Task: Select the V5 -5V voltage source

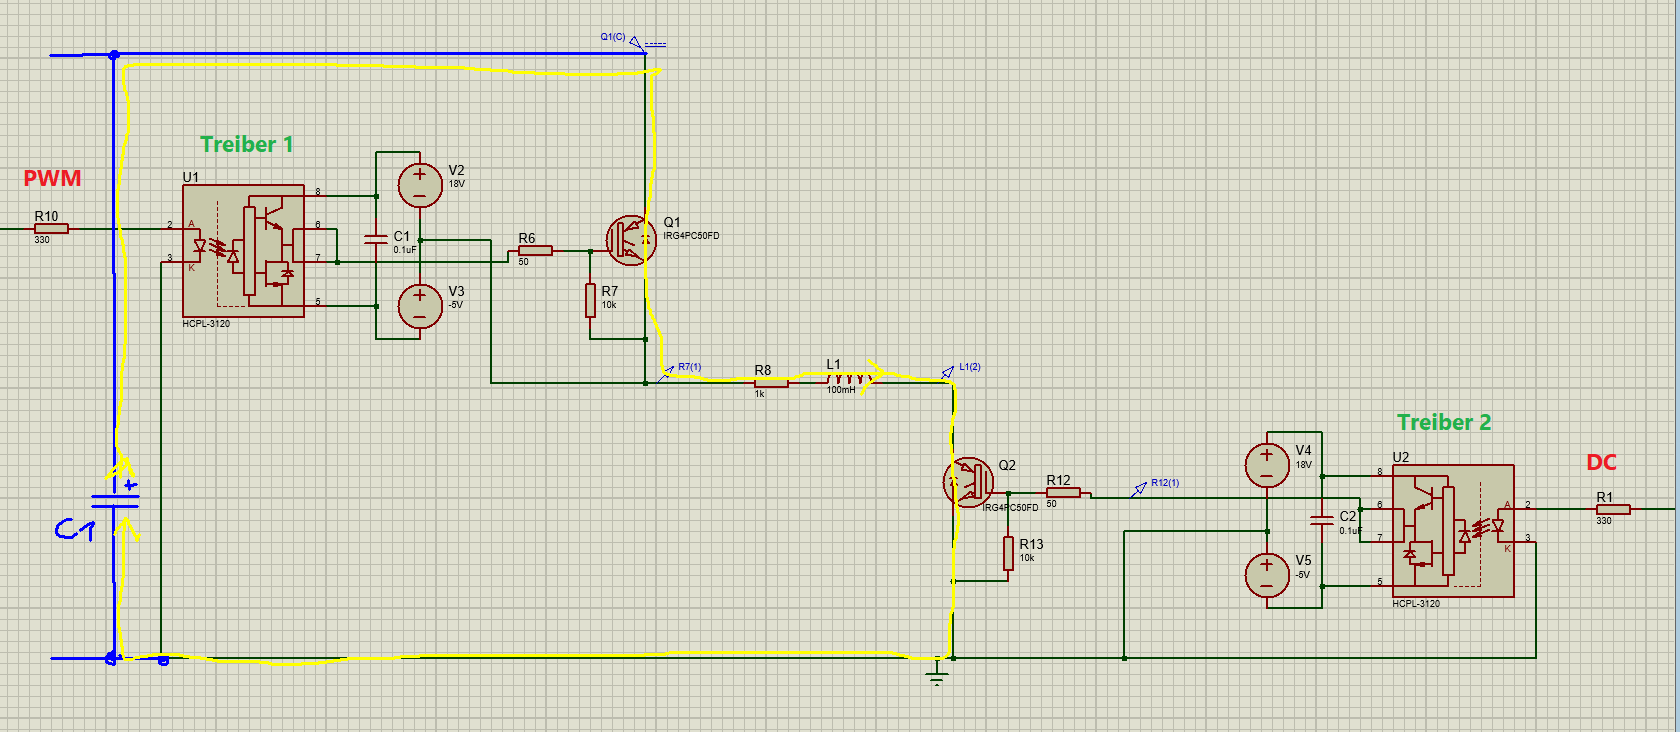Action: 1267,575
